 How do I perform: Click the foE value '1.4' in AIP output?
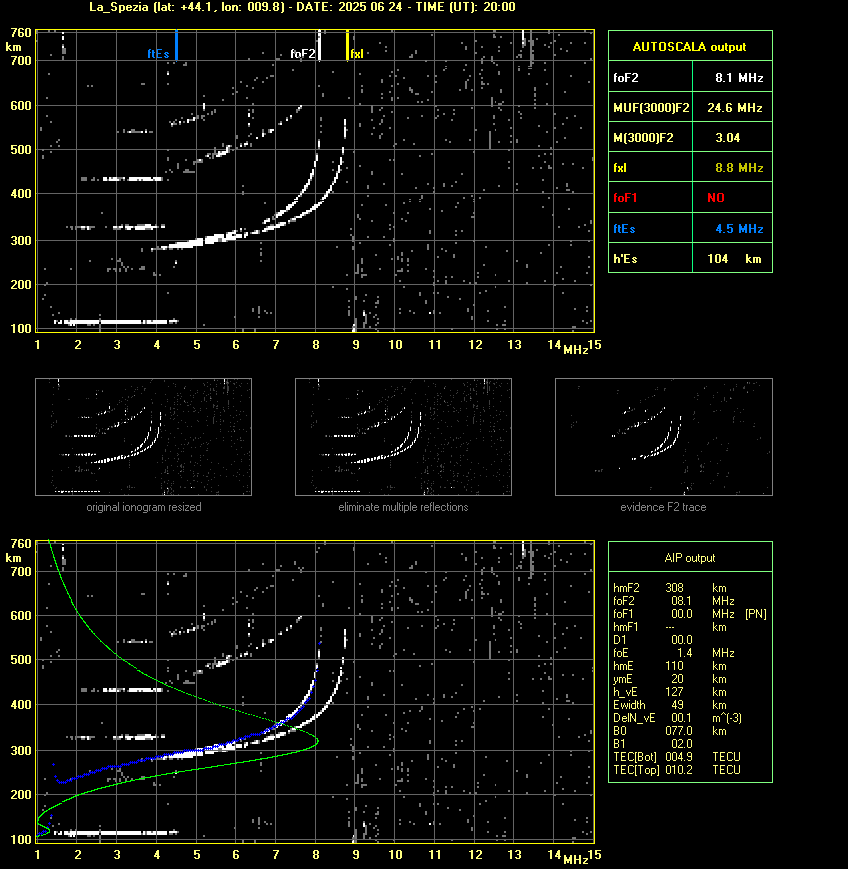click(x=684, y=653)
